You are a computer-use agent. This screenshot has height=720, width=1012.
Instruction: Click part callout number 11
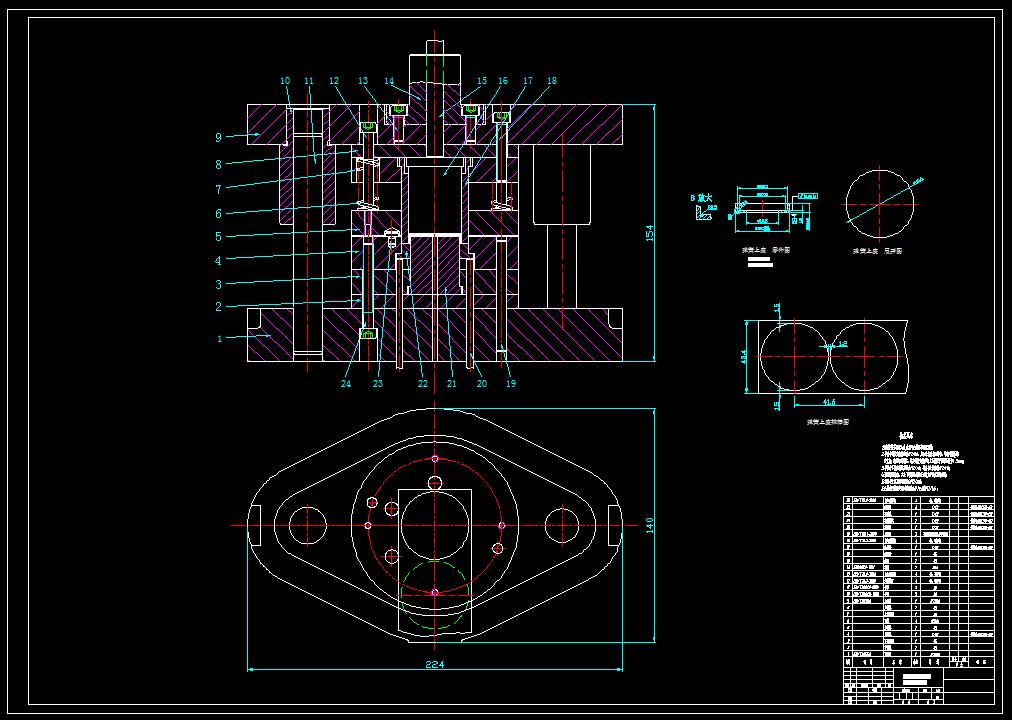[x=309, y=81]
